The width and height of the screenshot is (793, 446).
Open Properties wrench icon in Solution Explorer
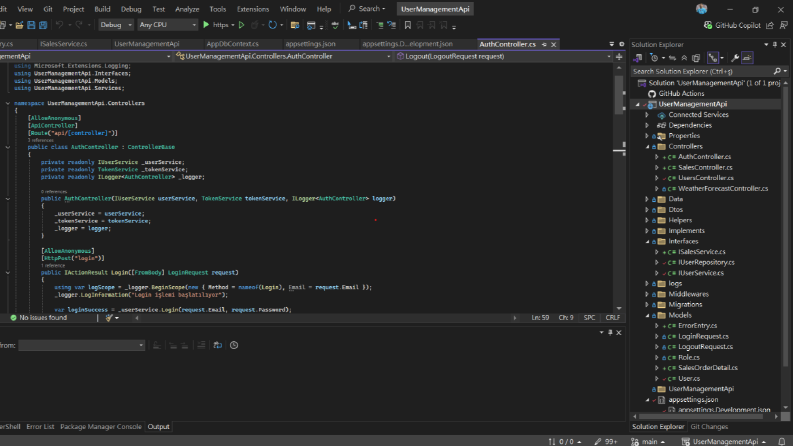point(735,58)
